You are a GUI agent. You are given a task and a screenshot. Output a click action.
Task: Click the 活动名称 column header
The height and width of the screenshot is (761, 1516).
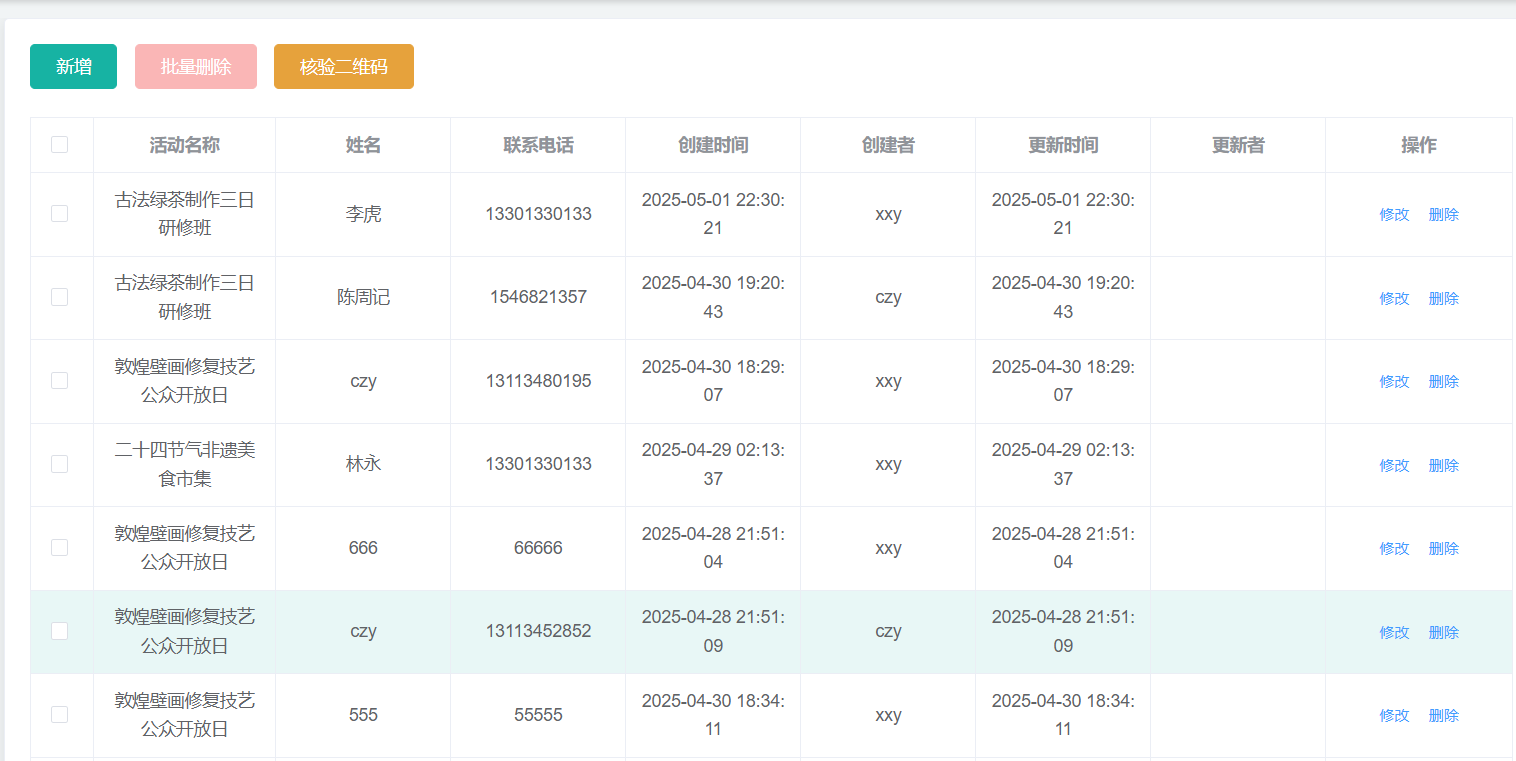click(184, 145)
